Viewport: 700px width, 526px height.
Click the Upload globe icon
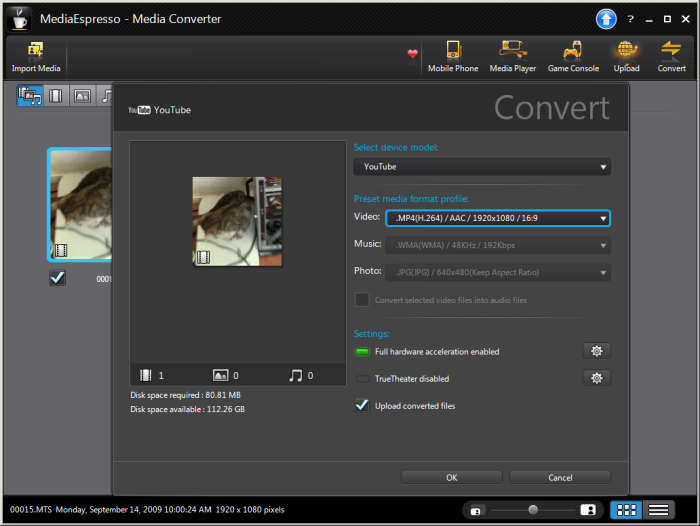626,50
